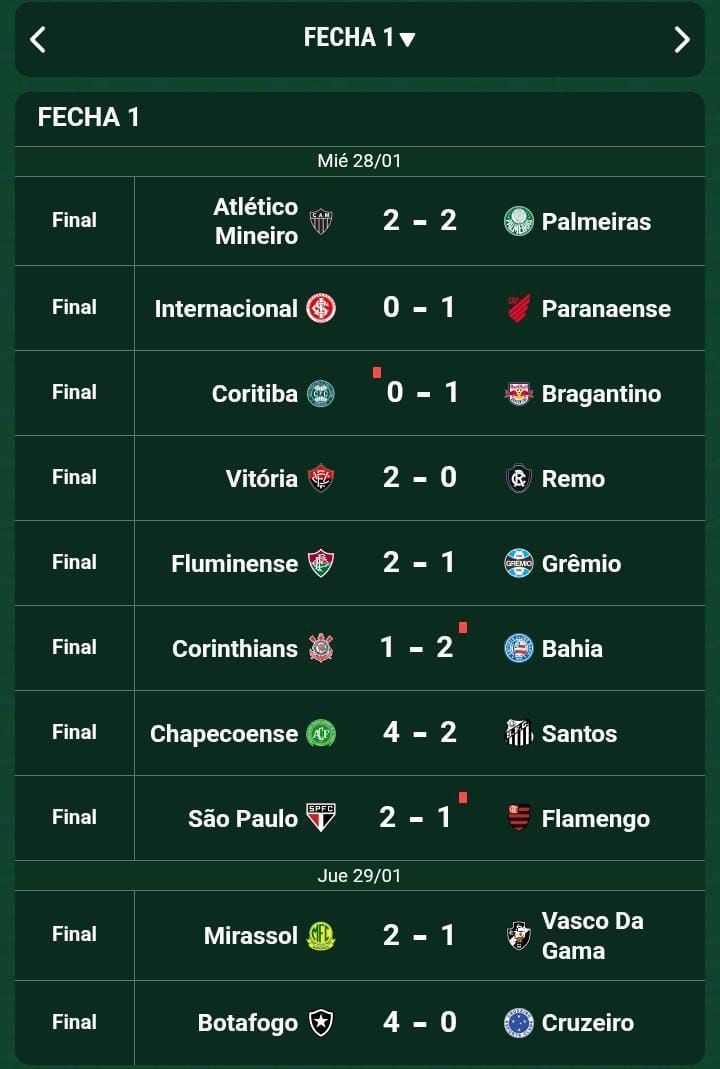Click the Bragantino Red Bull logo

pyautogui.click(x=518, y=393)
